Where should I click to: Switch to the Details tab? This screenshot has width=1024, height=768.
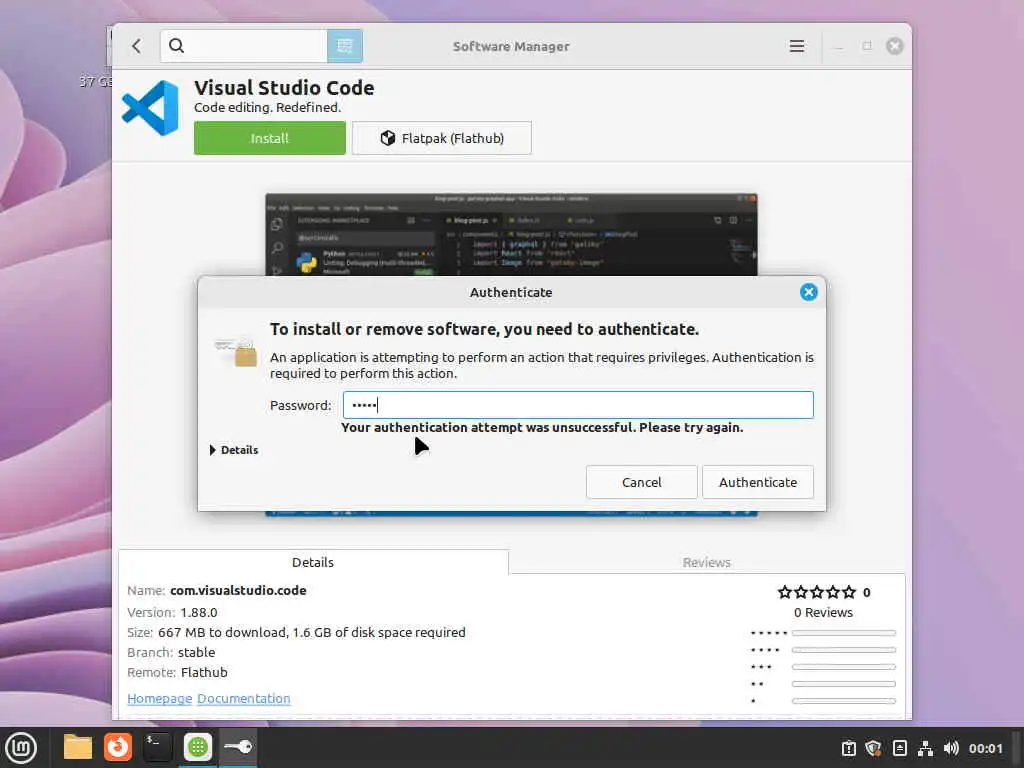pyautogui.click(x=313, y=562)
